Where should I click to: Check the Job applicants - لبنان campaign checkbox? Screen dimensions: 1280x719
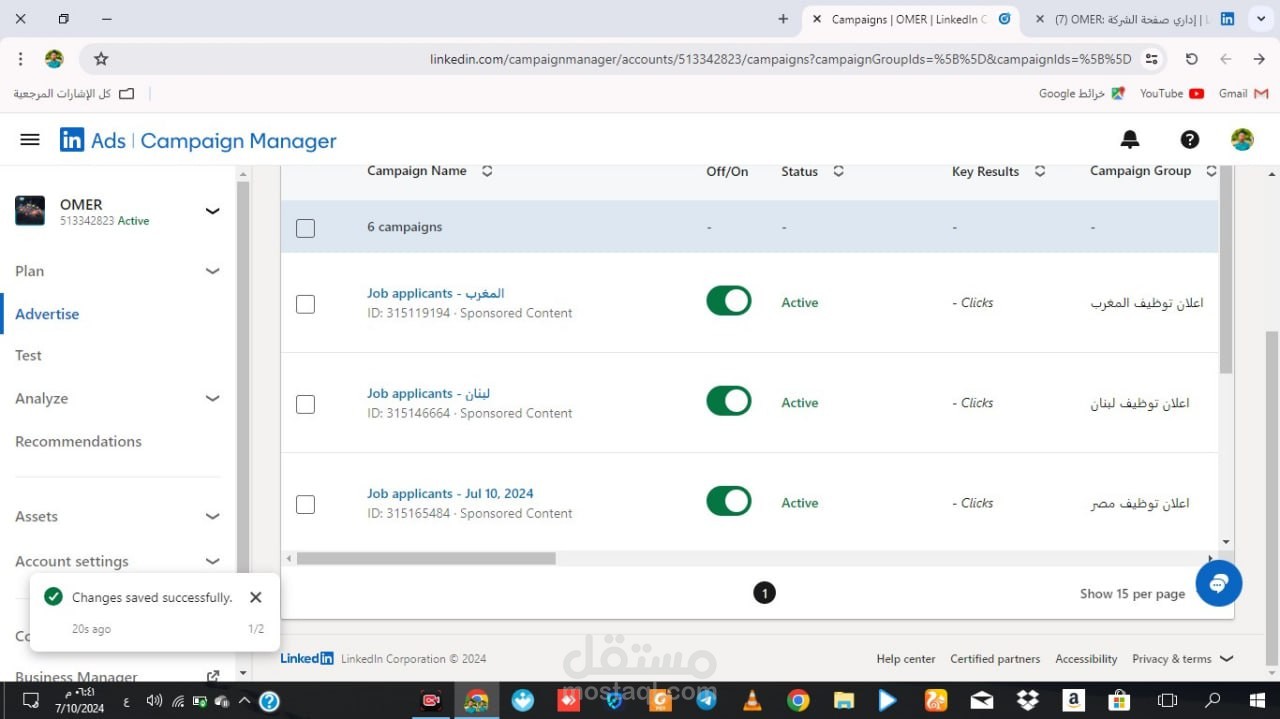click(306, 404)
